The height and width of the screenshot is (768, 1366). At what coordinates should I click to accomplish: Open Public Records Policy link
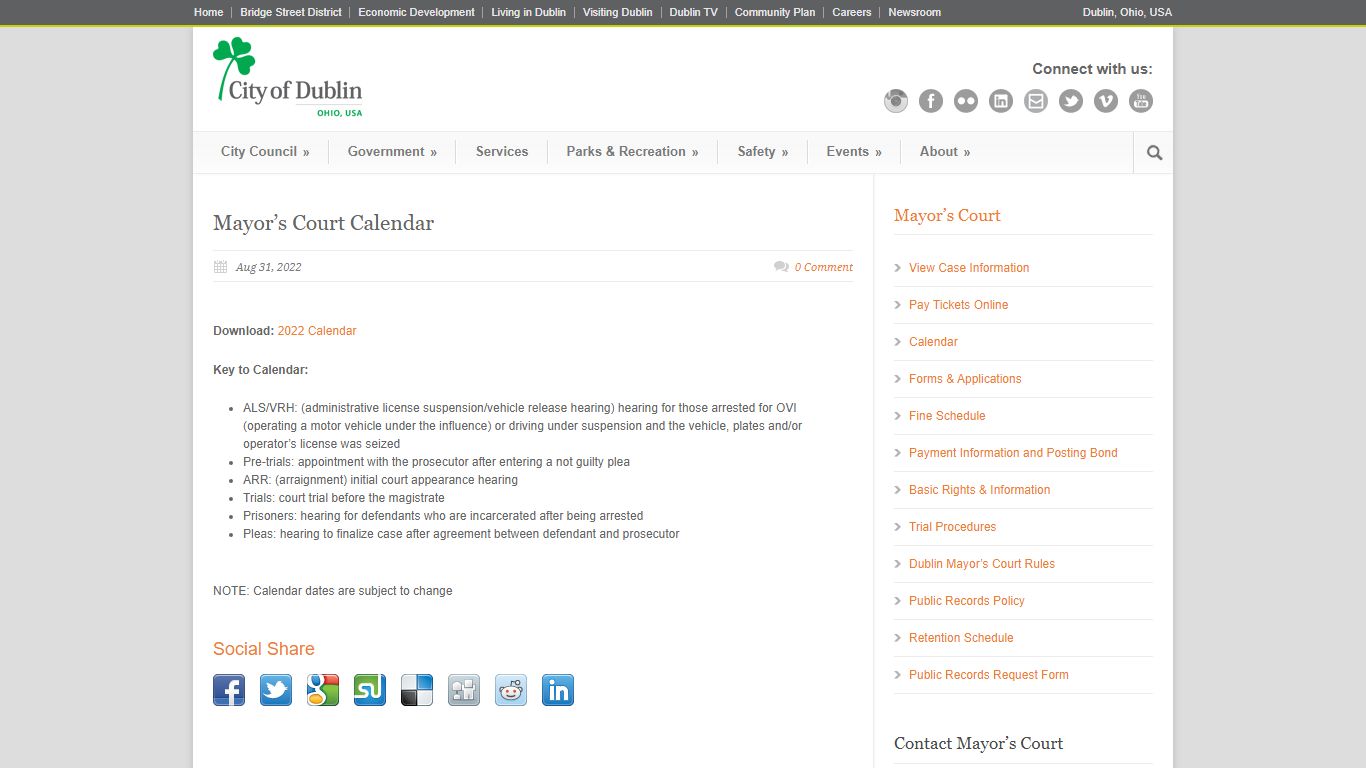tap(967, 601)
